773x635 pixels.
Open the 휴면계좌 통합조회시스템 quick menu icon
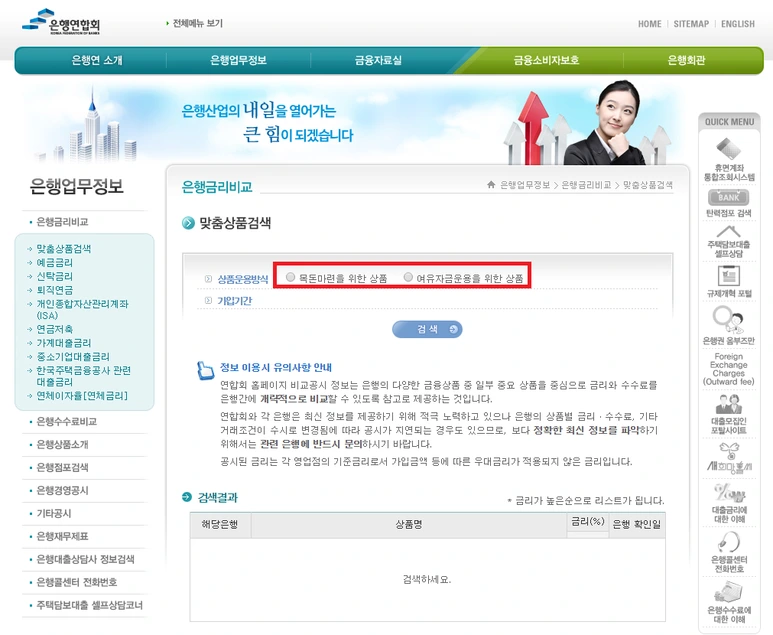[729, 149]
